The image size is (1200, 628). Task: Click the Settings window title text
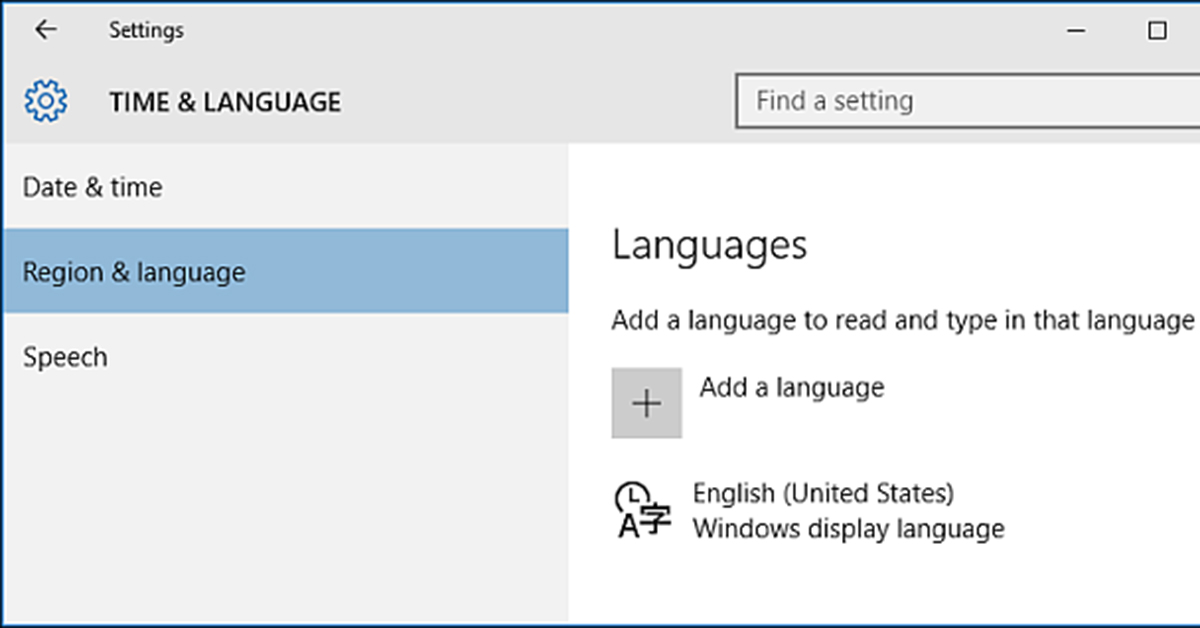[146, 31]
